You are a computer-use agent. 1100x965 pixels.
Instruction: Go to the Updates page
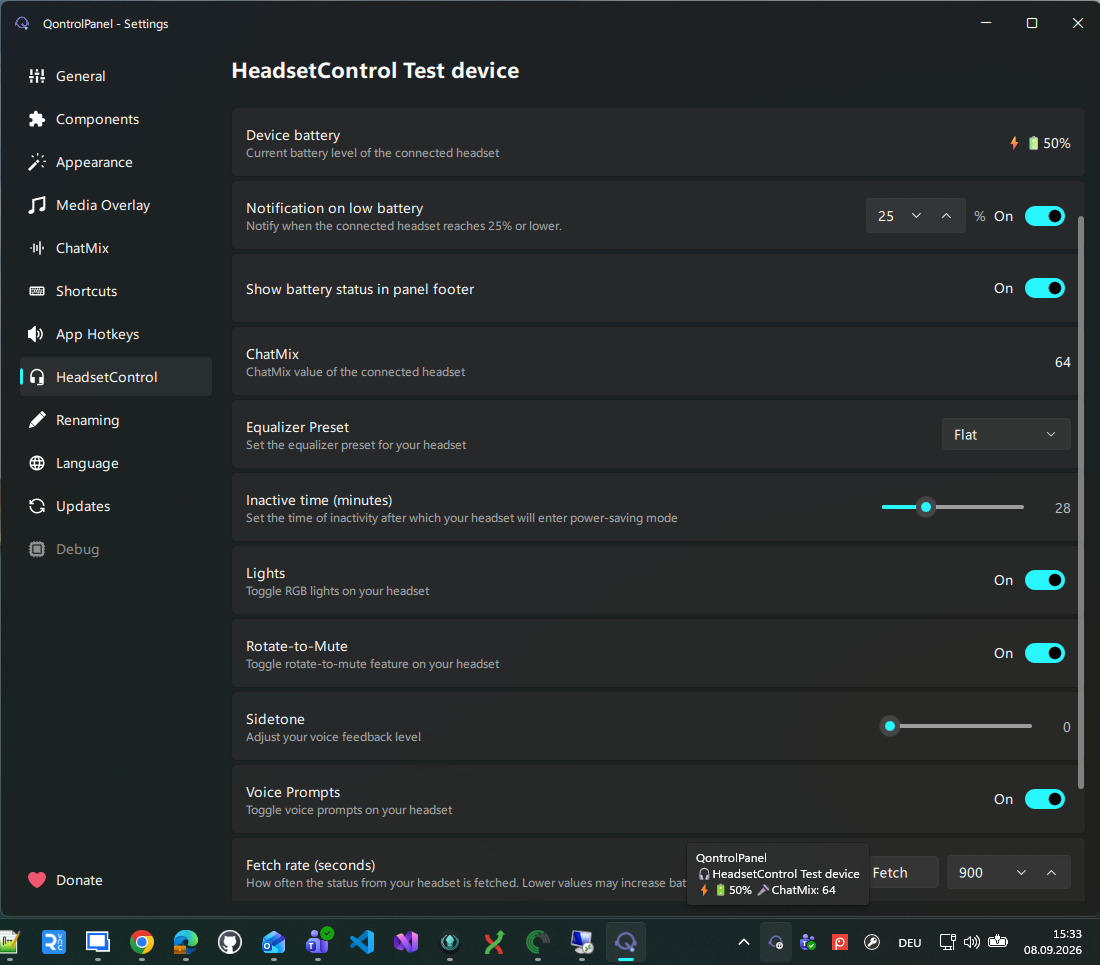[116, 506]
